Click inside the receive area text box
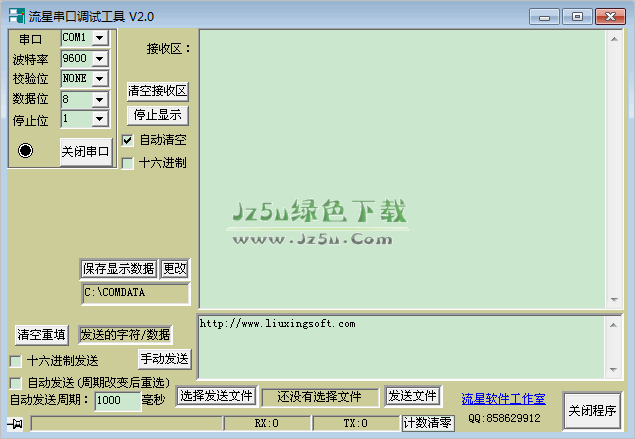Screen dimensions: 635x439 [403, 169]
